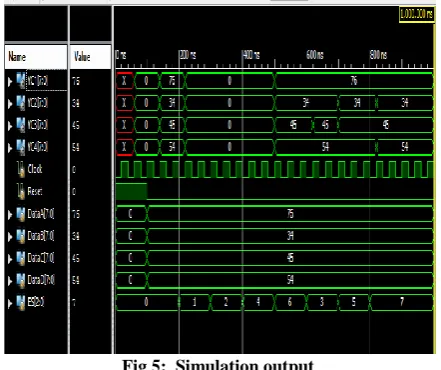Select the DataD[7:0] signal name

pos(41,280)
